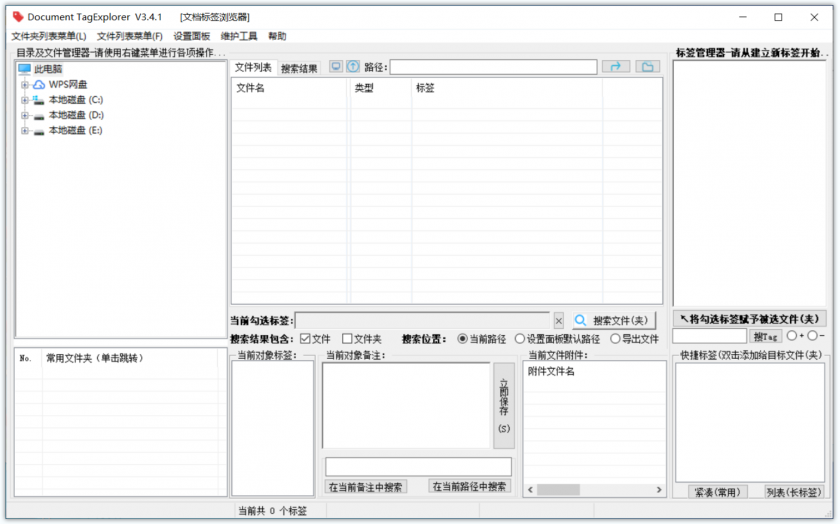Toggle the 文件夹 checkbox
The height and width of the screenshot is (524, 840).
tap(347, 339)
